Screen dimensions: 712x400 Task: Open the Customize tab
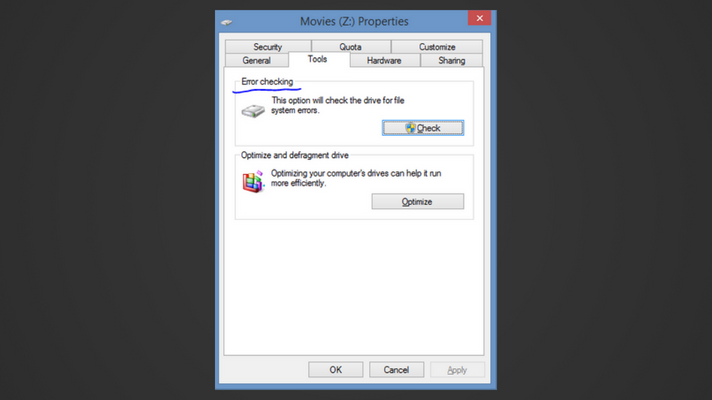[437, 47]
